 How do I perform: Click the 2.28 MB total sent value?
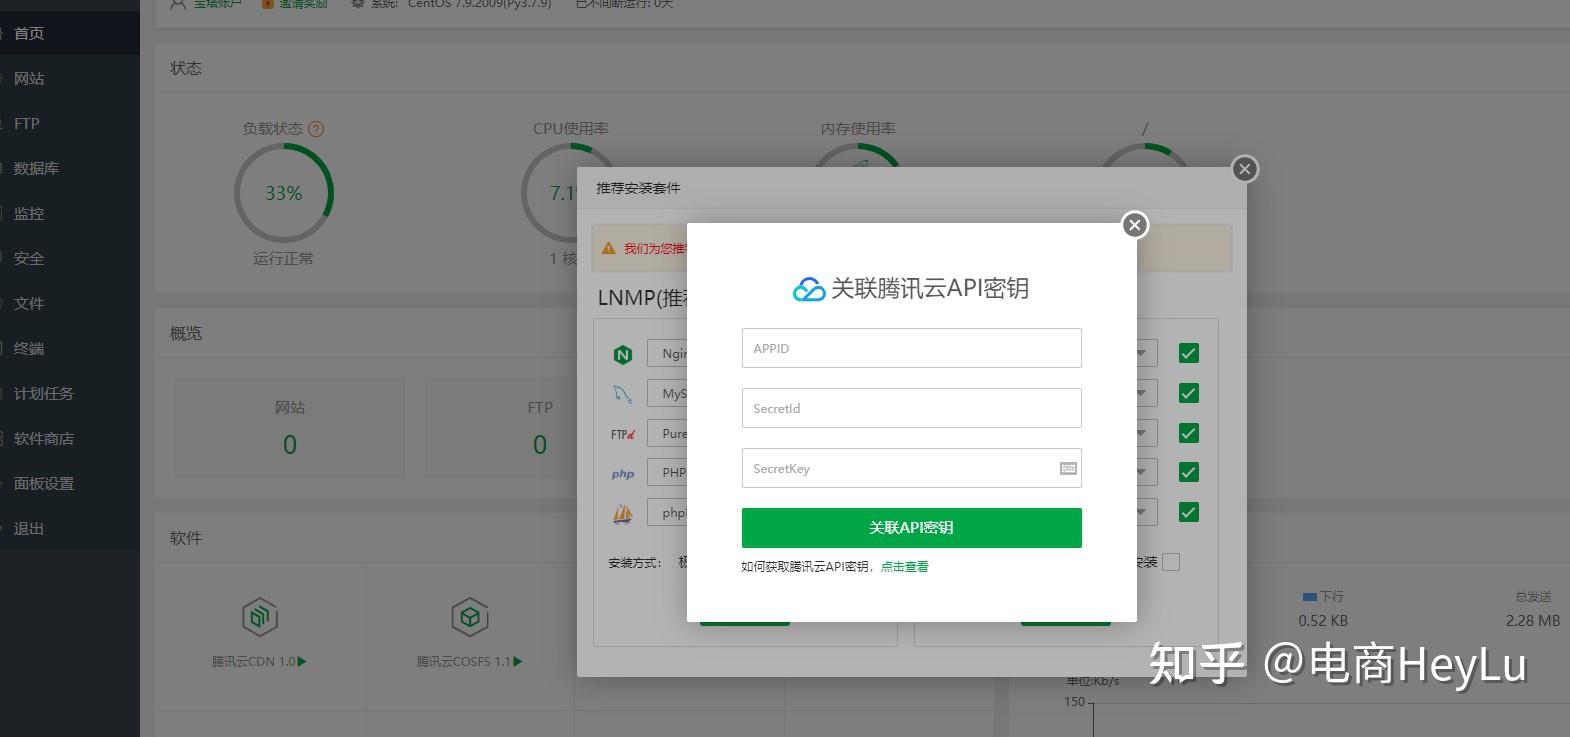1533,620
